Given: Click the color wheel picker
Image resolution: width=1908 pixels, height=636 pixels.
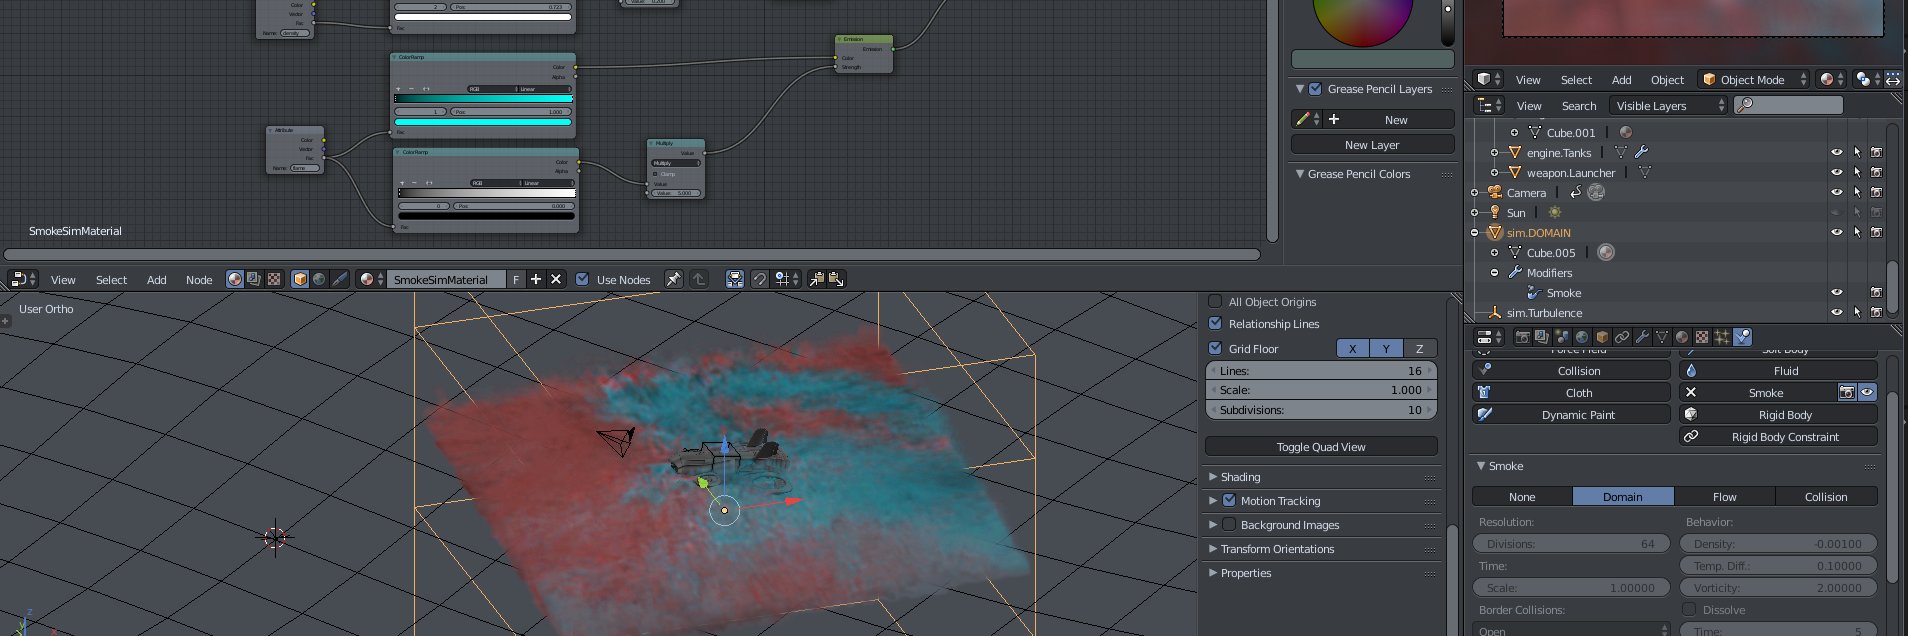Looking at the screenshot, I should [x=1362, y=18].
